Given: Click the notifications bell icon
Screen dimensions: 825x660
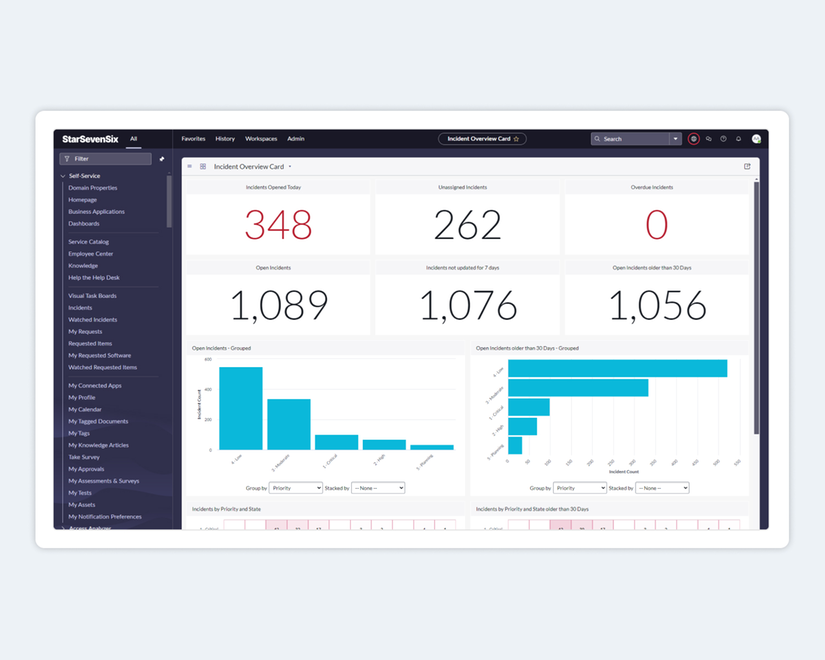Looking at the screenshot, I should click(739, 139).
